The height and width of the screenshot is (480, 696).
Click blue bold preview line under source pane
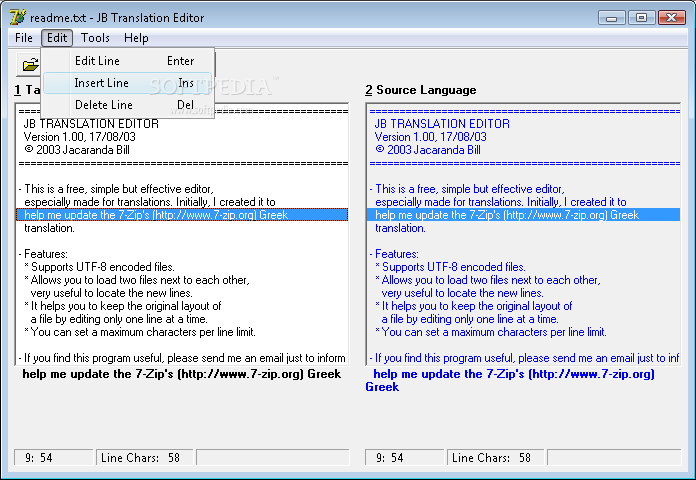510,380
